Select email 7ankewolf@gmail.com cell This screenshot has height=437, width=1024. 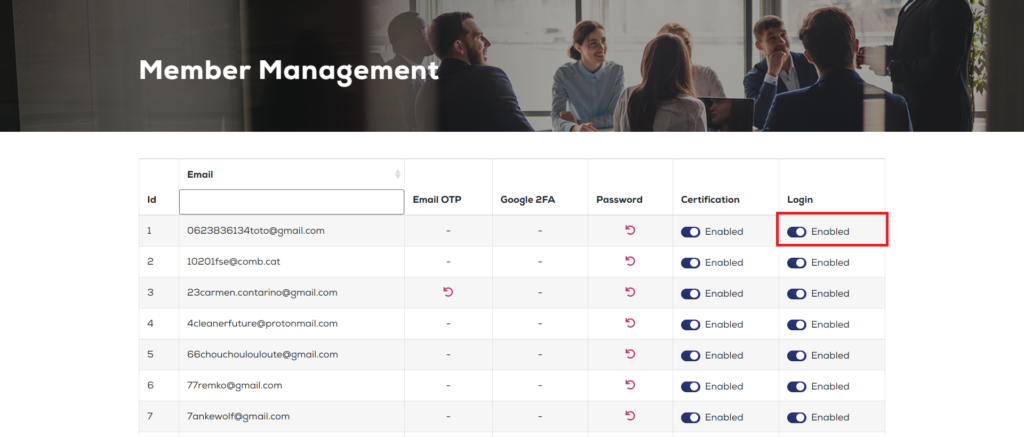point(291,416)
